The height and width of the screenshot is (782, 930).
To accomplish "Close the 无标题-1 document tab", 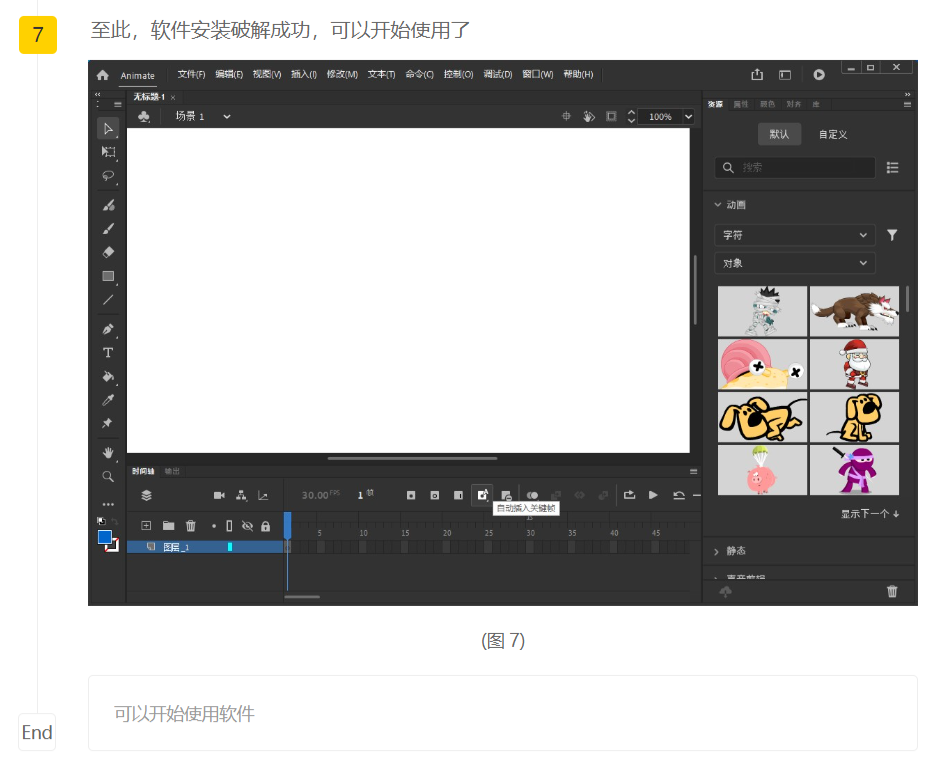I will [173, 98].
